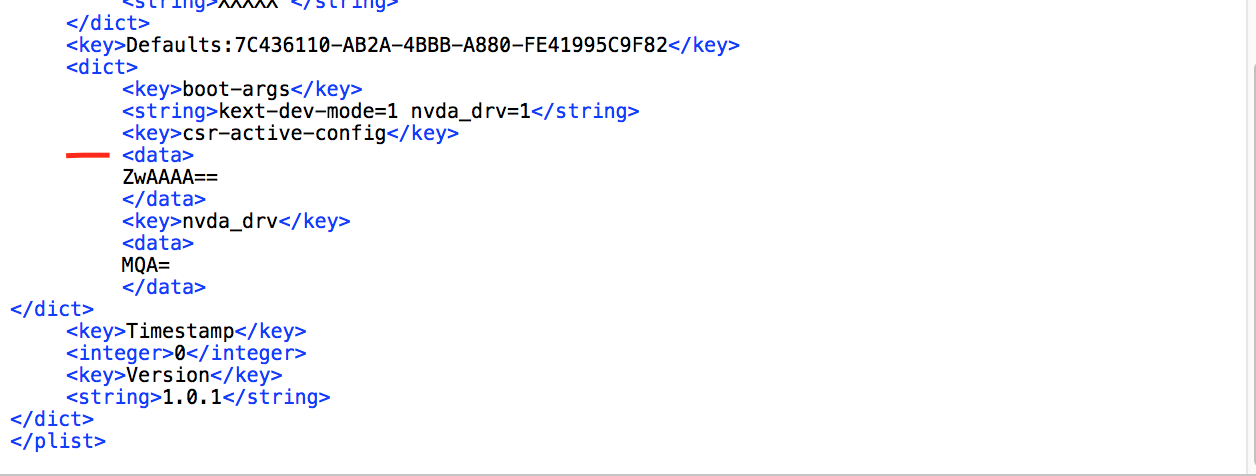Select the MQA= data value

pos(146,265)
